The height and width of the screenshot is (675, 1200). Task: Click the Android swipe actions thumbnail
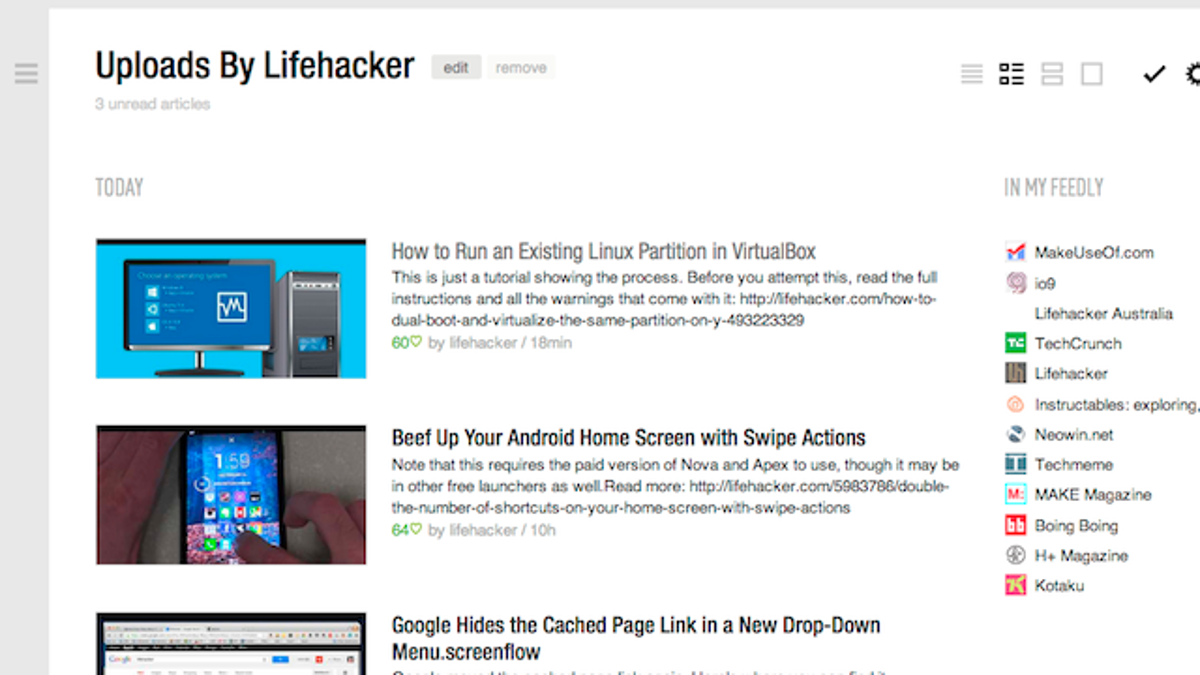click(x=231, y=495)
